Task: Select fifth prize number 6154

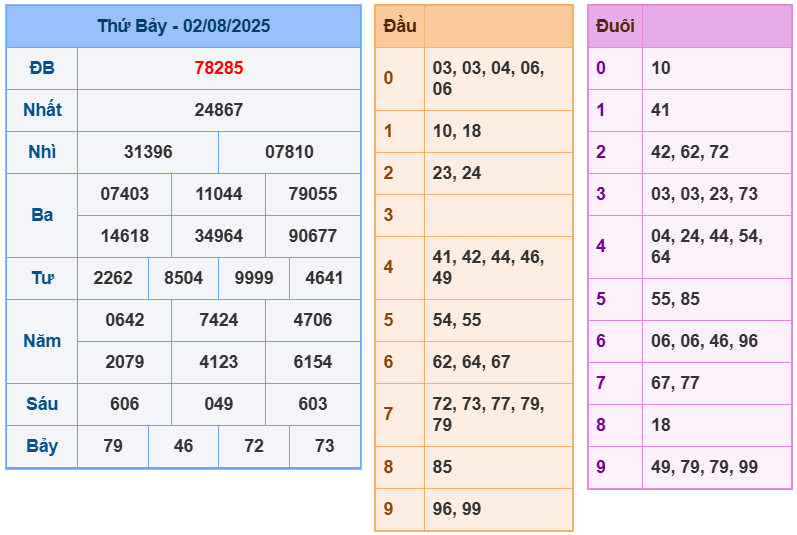Action: click(312, 362)
